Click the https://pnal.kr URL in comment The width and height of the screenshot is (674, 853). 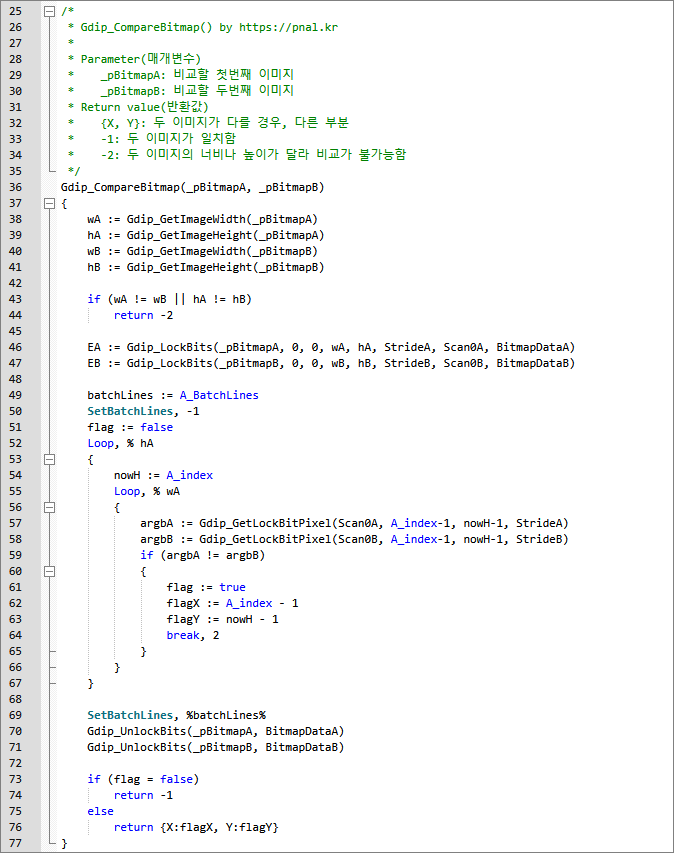288,27
